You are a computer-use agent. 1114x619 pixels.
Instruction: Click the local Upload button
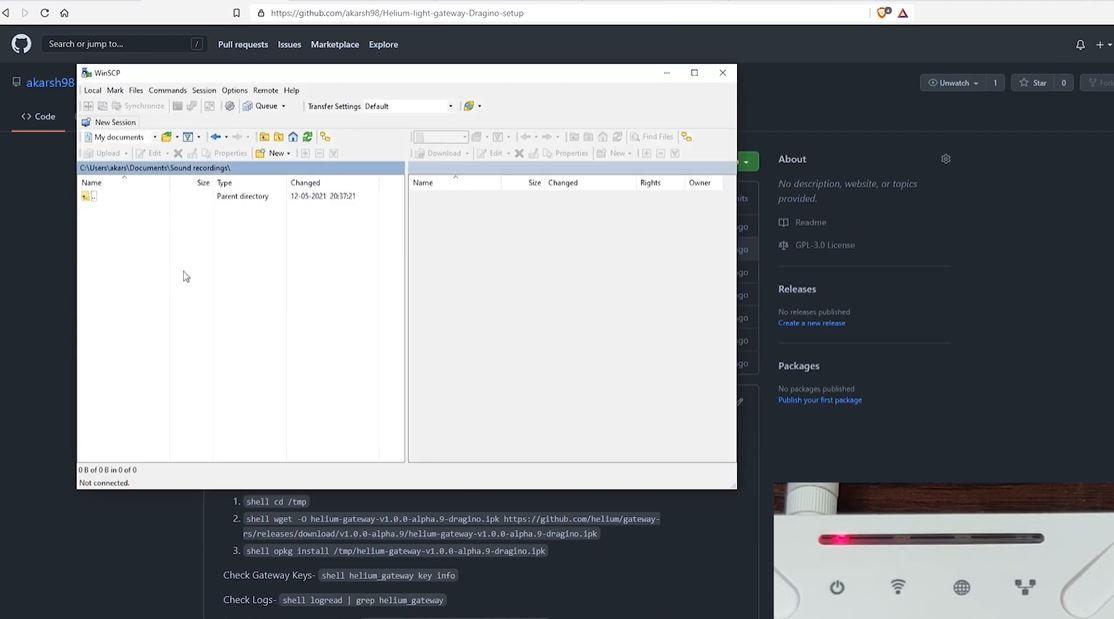[102, 154]
